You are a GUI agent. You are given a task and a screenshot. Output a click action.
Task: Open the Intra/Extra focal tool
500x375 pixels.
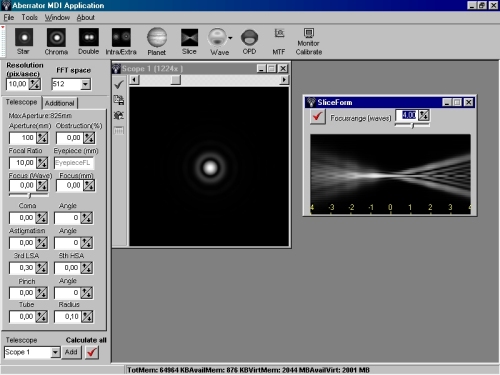[121, 42]
